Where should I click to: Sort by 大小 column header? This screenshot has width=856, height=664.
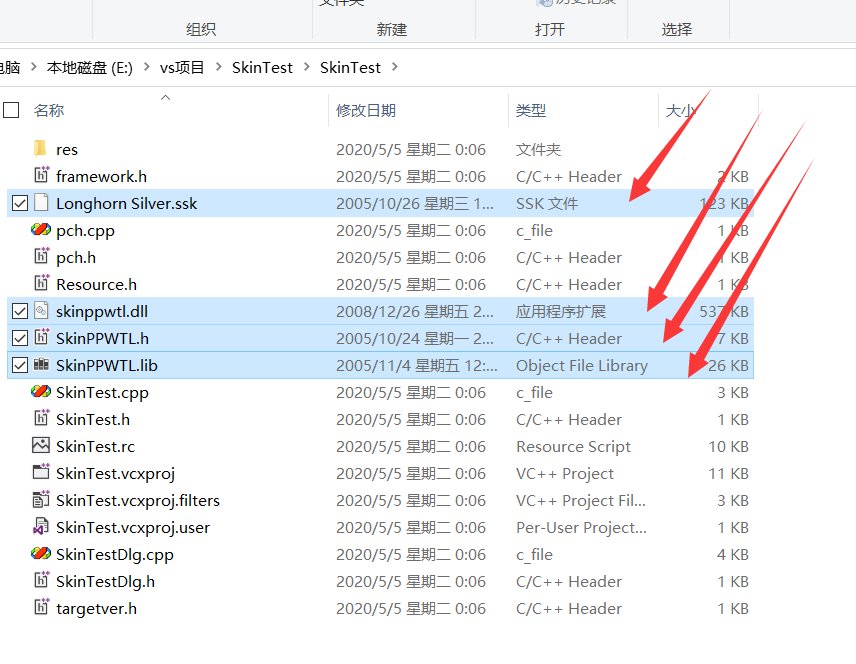(681, 110)
